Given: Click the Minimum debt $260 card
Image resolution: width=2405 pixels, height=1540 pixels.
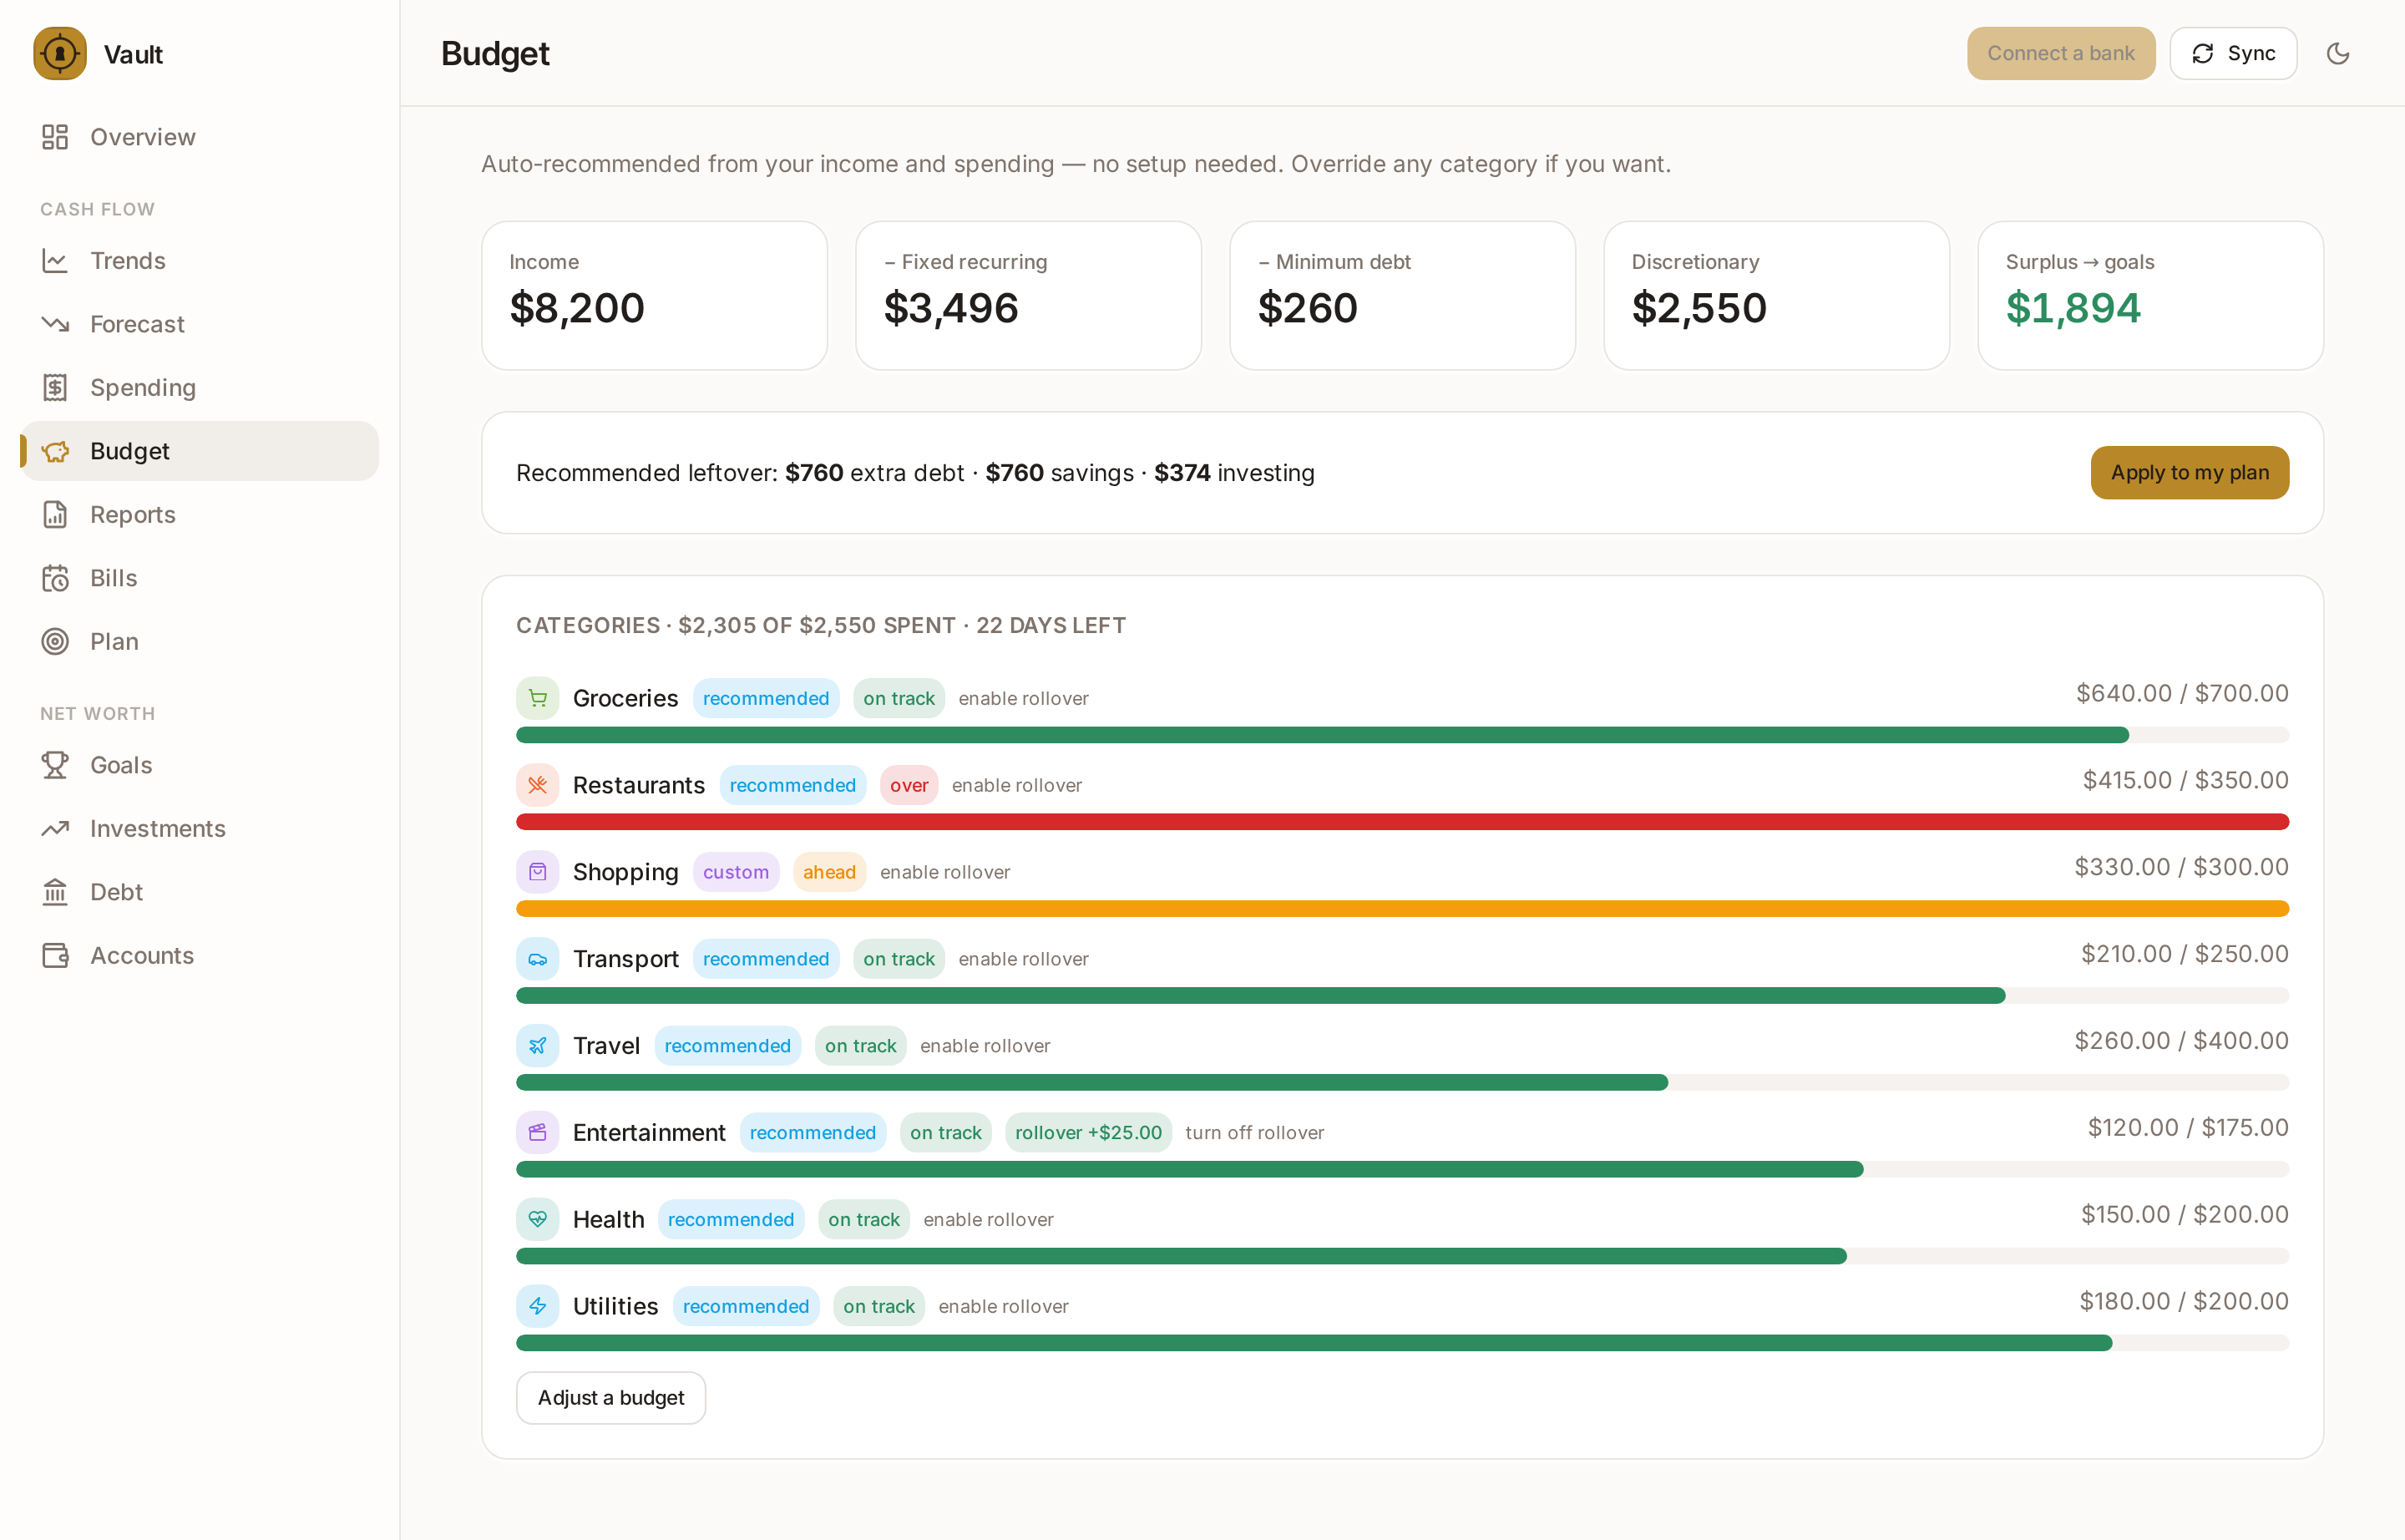Looking at the screenshot, I should (1402, 296).
